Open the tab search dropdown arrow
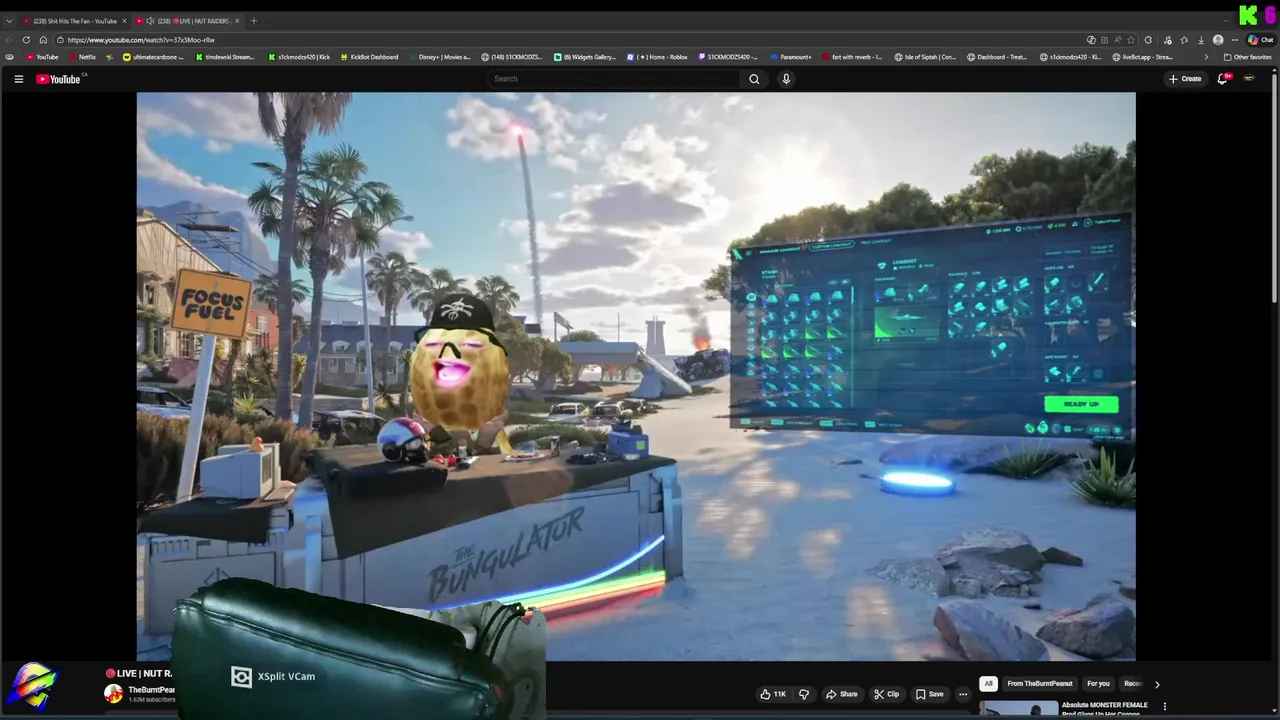 click(9, 21)
